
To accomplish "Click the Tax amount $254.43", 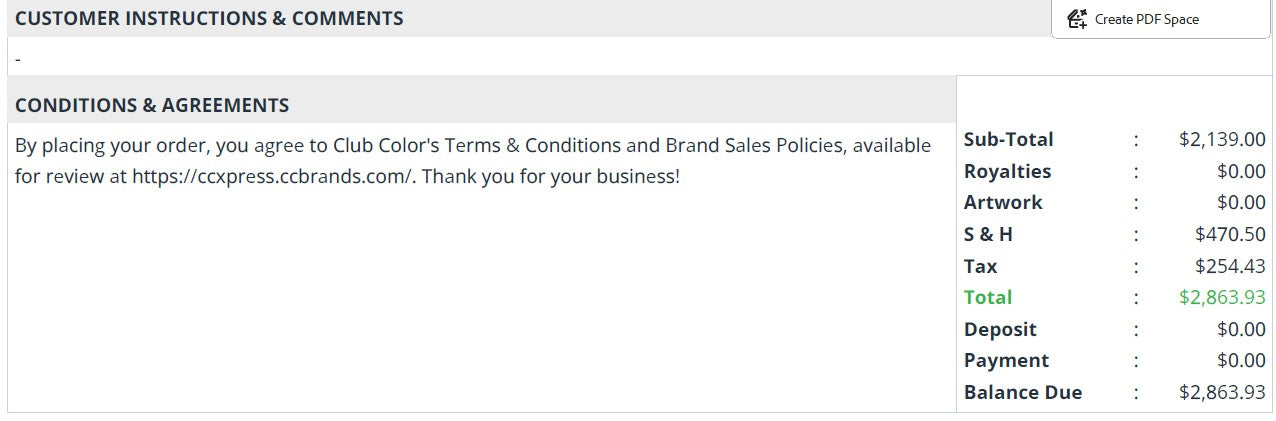I will 1230,266.
